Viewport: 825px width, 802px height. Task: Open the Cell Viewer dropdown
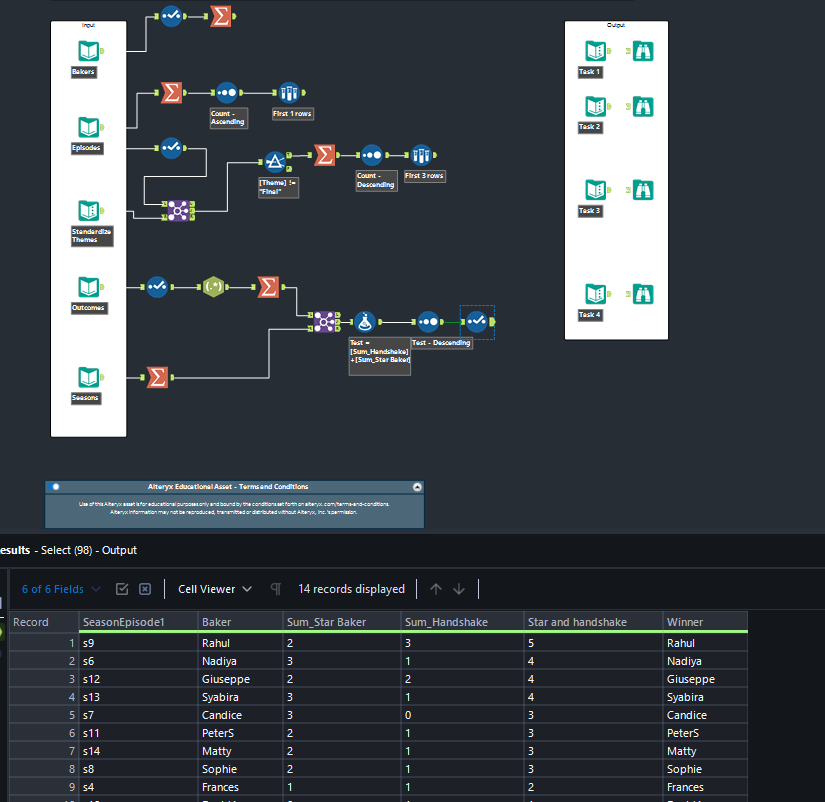coord(210,589)
